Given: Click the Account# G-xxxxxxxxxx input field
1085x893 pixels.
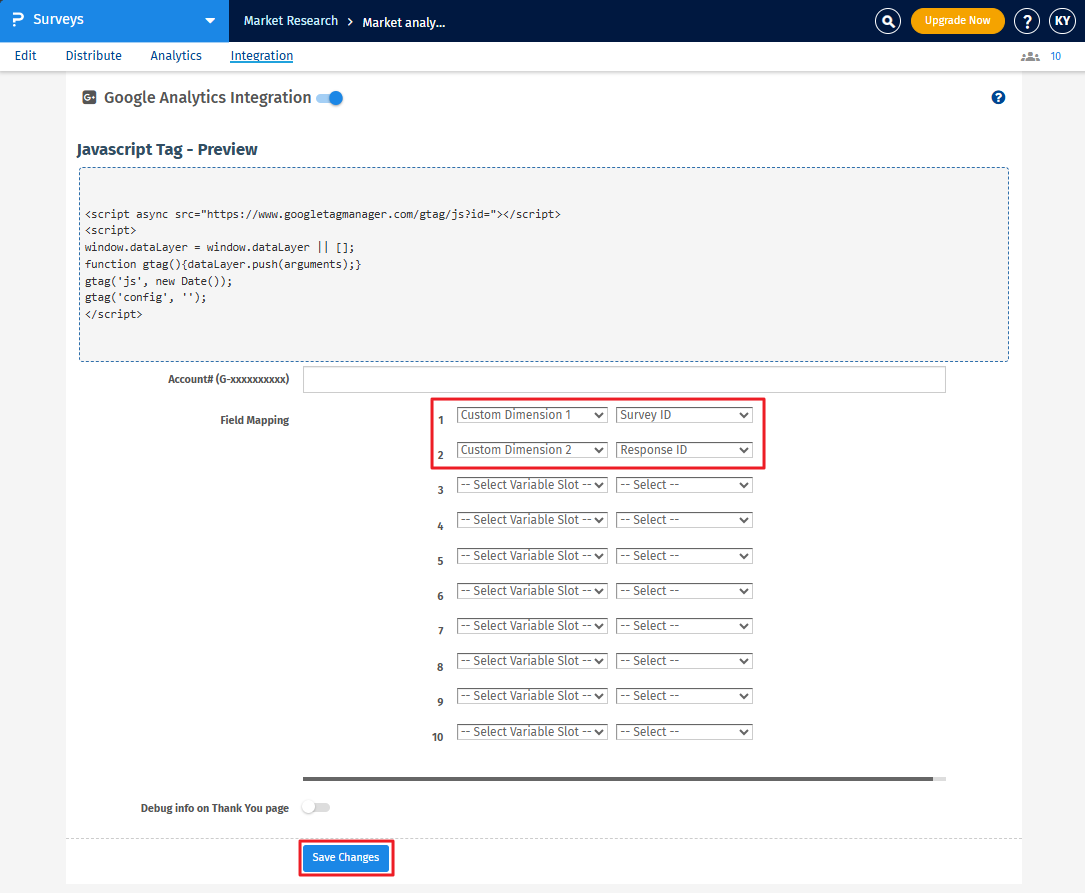Looking at the screenshot, I should [x=624, y=380].
